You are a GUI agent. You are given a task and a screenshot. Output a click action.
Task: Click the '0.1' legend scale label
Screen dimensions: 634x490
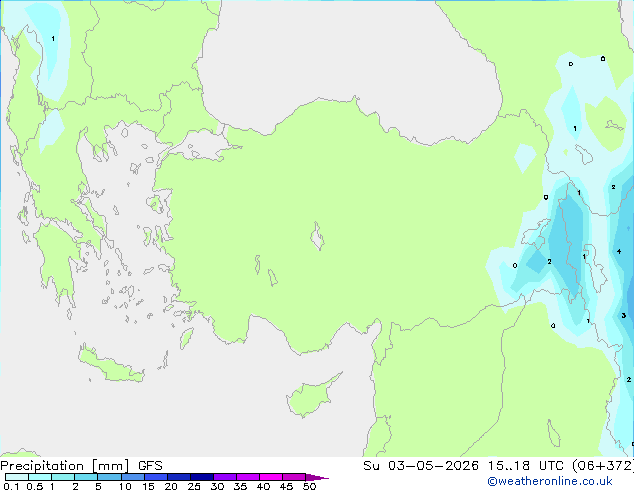coord(11,486)
